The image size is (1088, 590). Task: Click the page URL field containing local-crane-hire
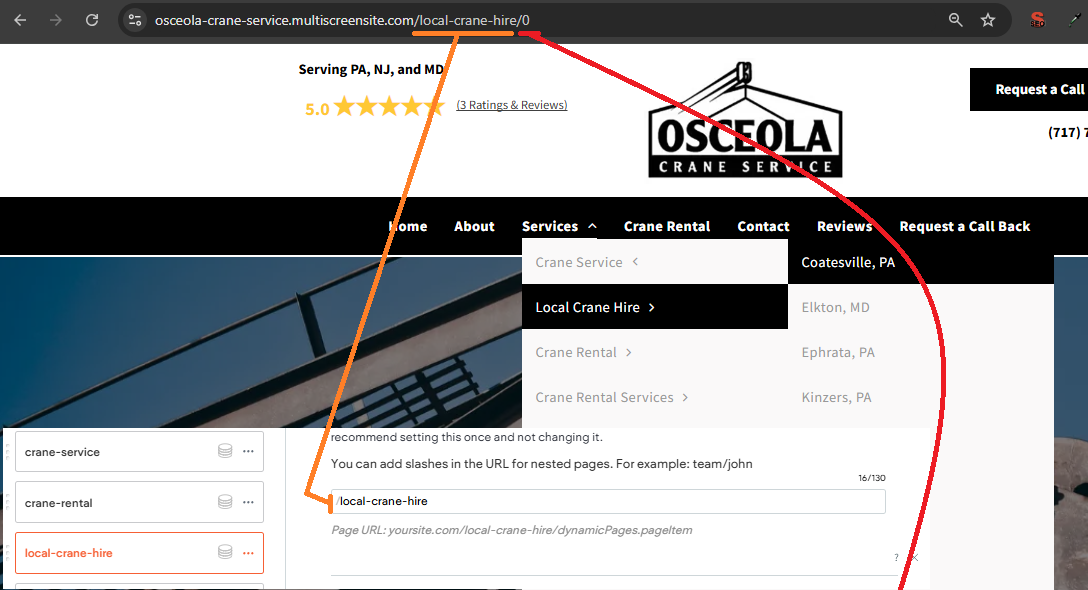[x=608, y=501]
